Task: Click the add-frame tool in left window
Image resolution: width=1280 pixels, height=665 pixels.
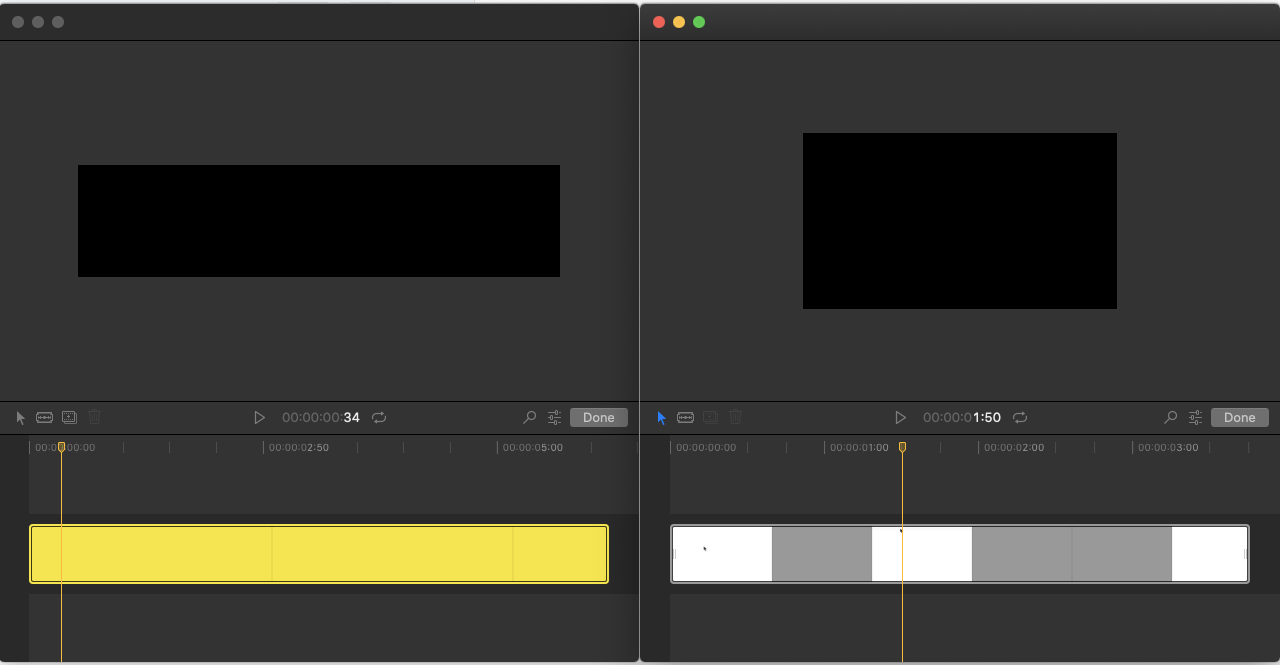Action: coord(69,417)
